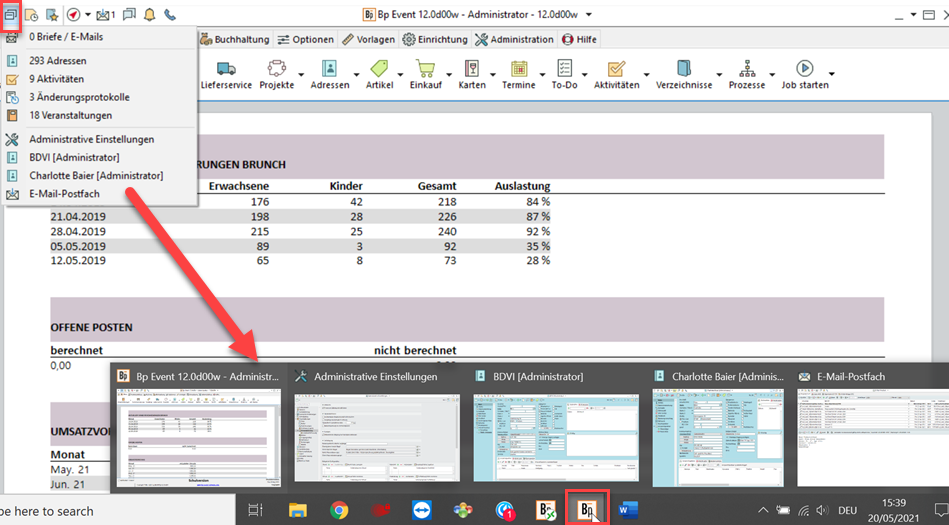The image size is (949, 525).
Task: Open TeamViewer from the taskbar
Action: pyautogui.click(x=421, y=510)
